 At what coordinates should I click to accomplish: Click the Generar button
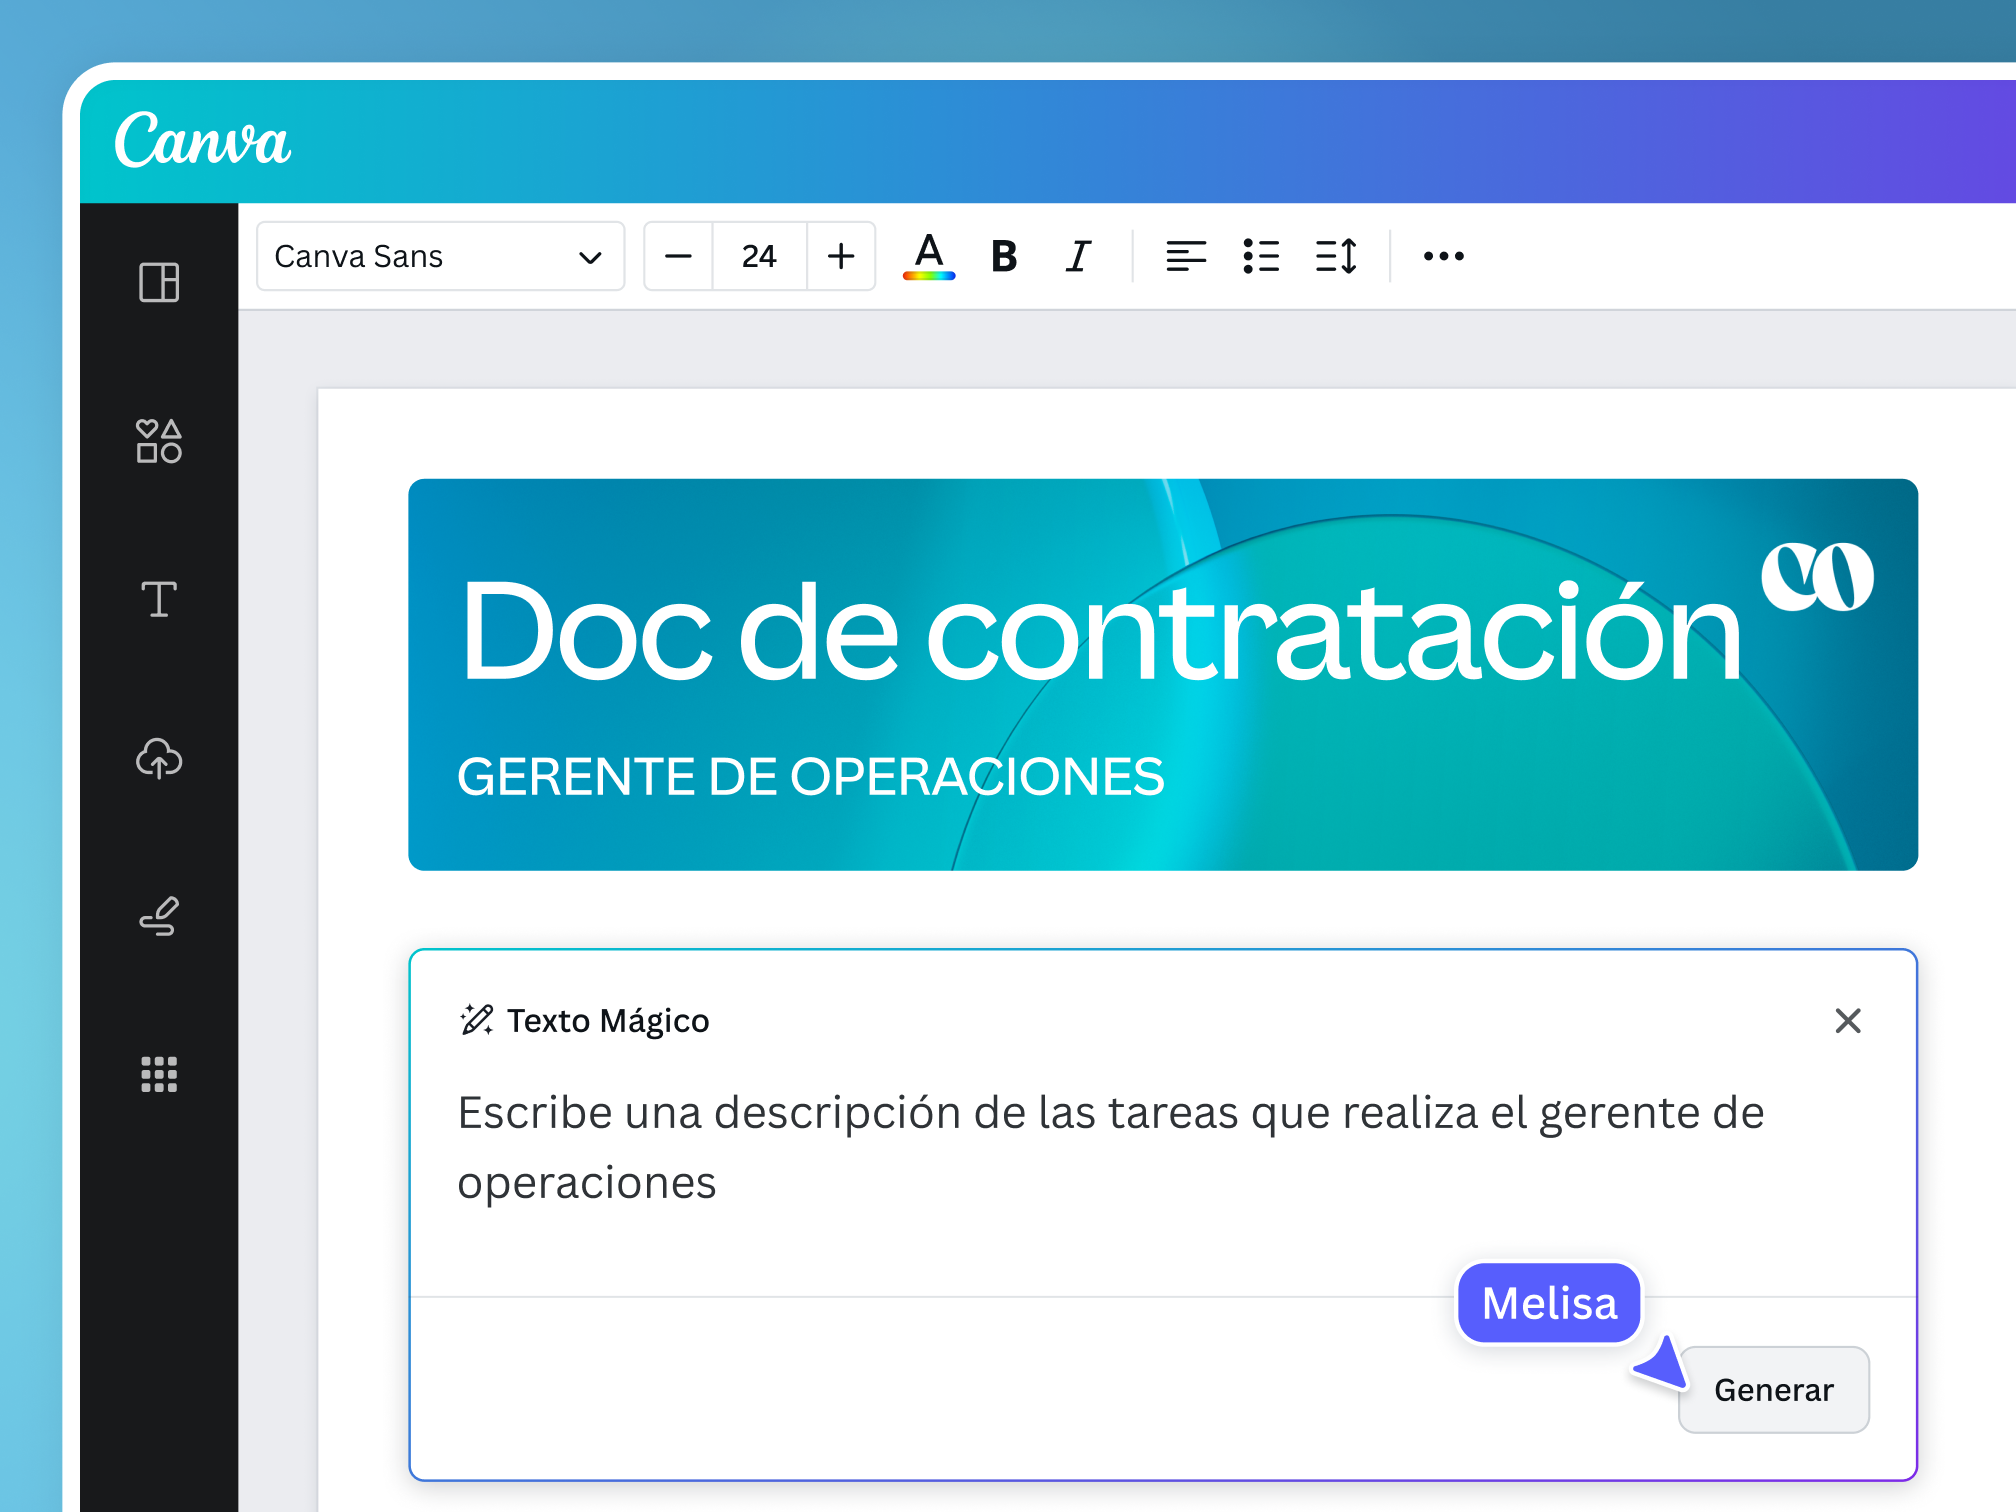coord(1773,1389)
